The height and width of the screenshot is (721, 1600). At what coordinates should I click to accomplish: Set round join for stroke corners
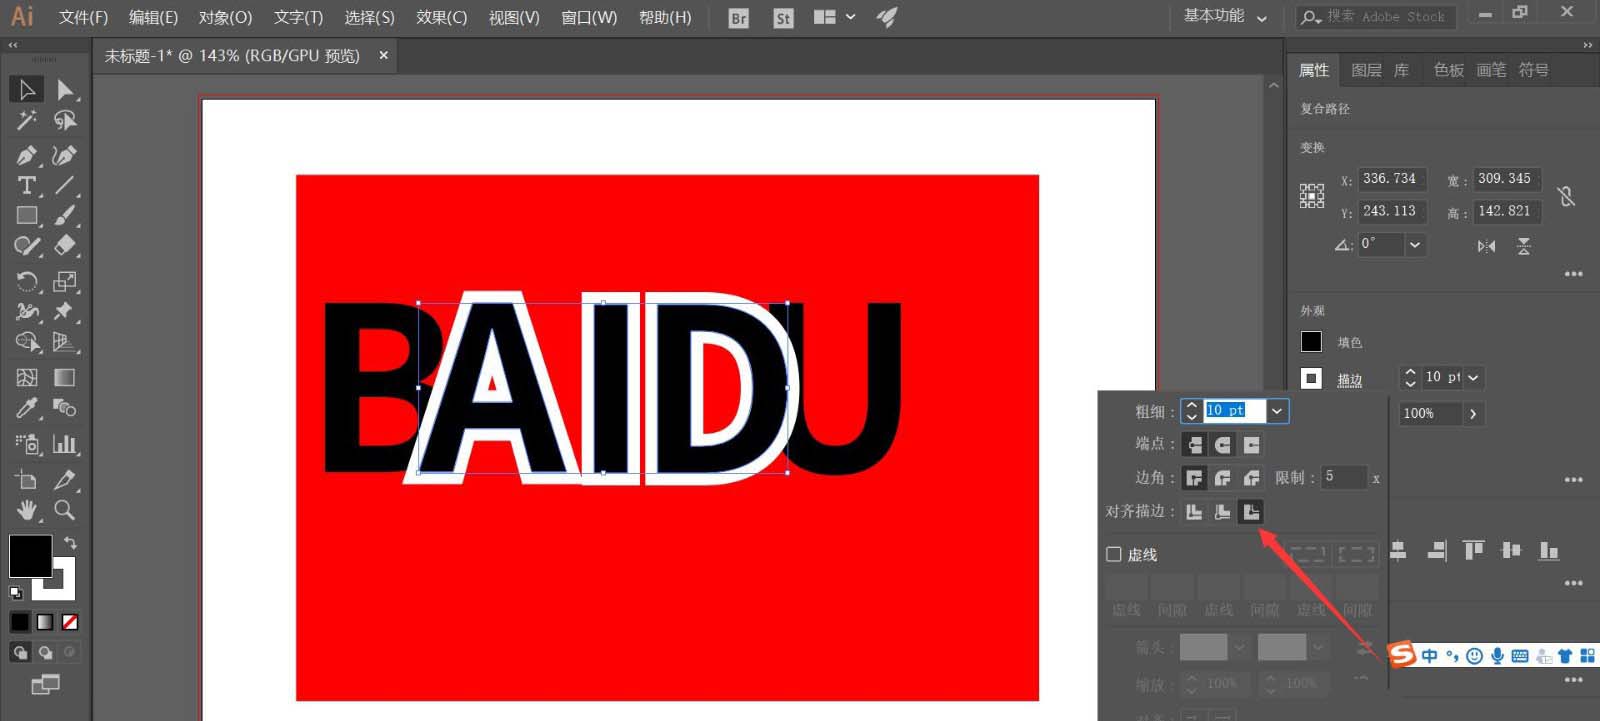tap(1222, 478)
